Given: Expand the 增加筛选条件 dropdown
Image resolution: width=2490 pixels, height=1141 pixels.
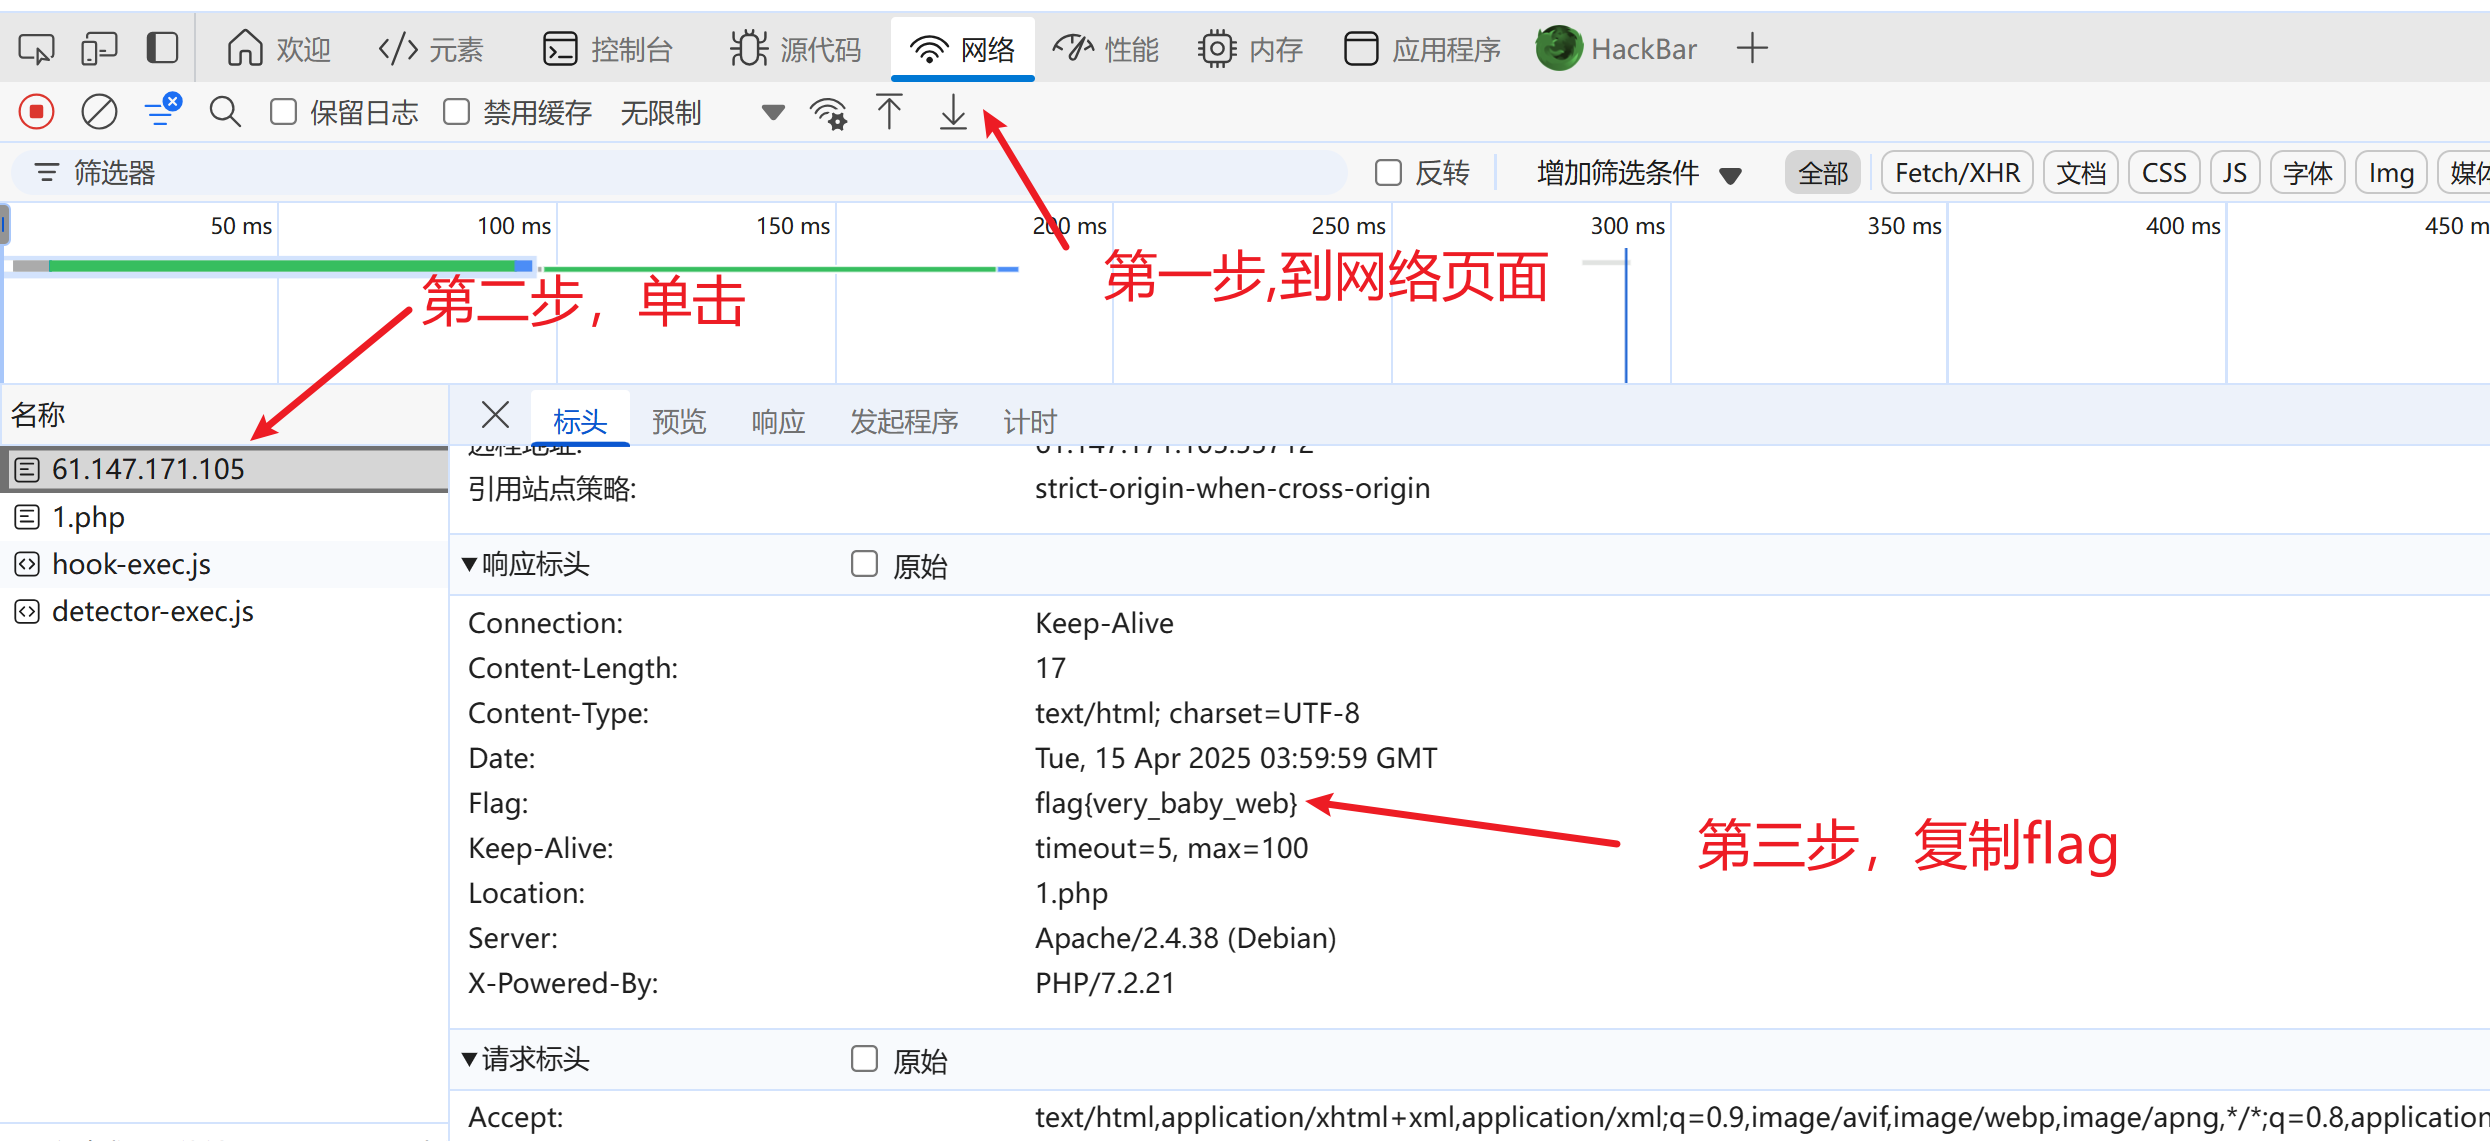Looking at the screenshot, I should pos(1639,174).
